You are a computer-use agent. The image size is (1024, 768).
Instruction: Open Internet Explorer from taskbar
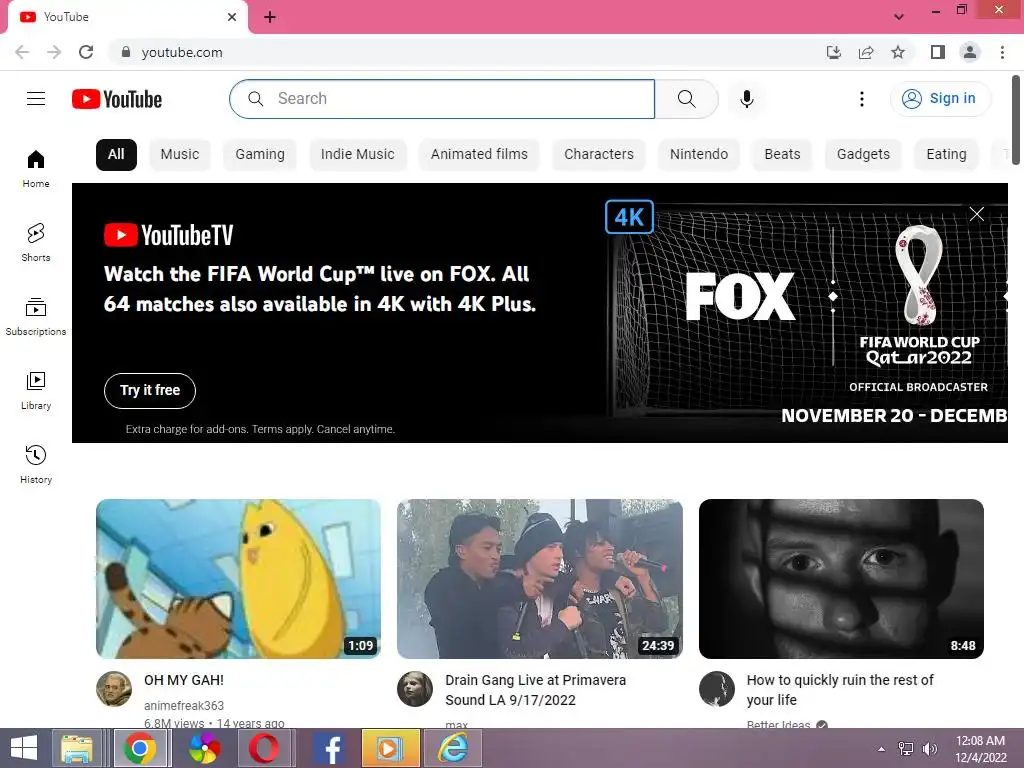coord(453,748)
